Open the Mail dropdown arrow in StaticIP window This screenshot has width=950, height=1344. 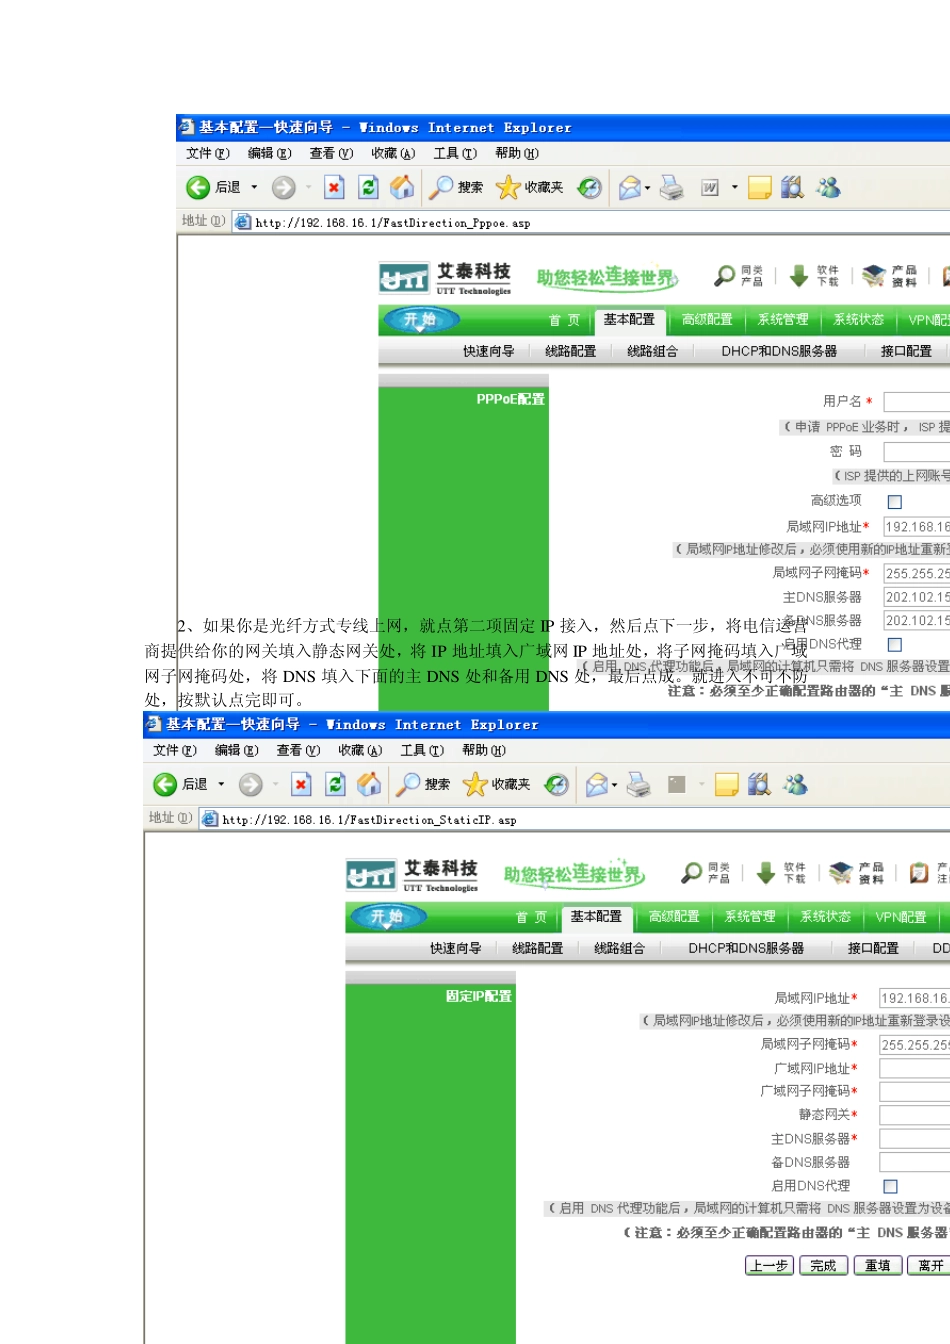click(615, 785)
